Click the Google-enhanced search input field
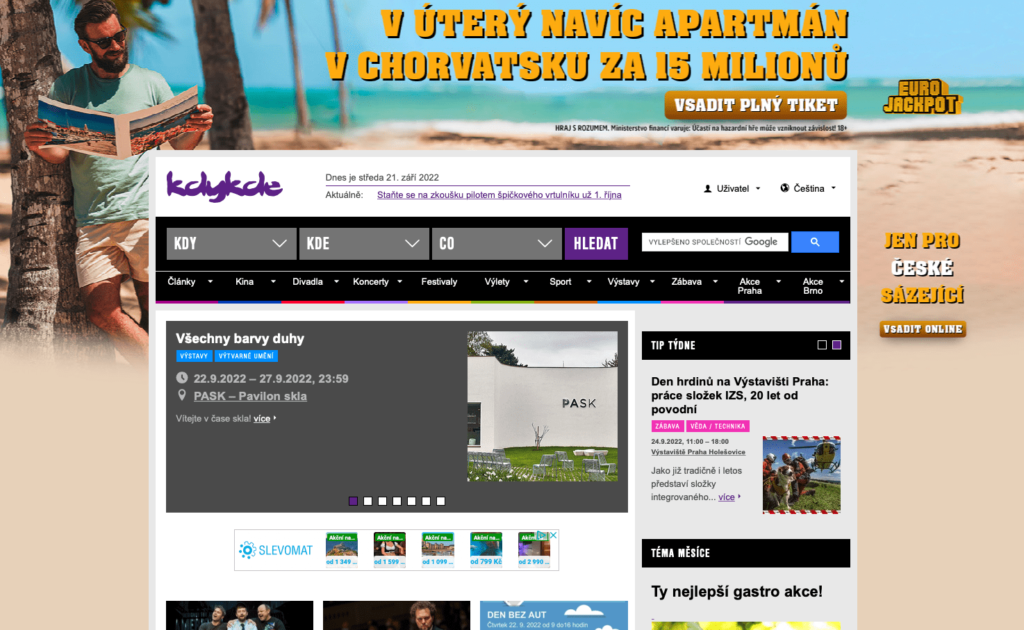The image size is (1024, 630). 715,241
